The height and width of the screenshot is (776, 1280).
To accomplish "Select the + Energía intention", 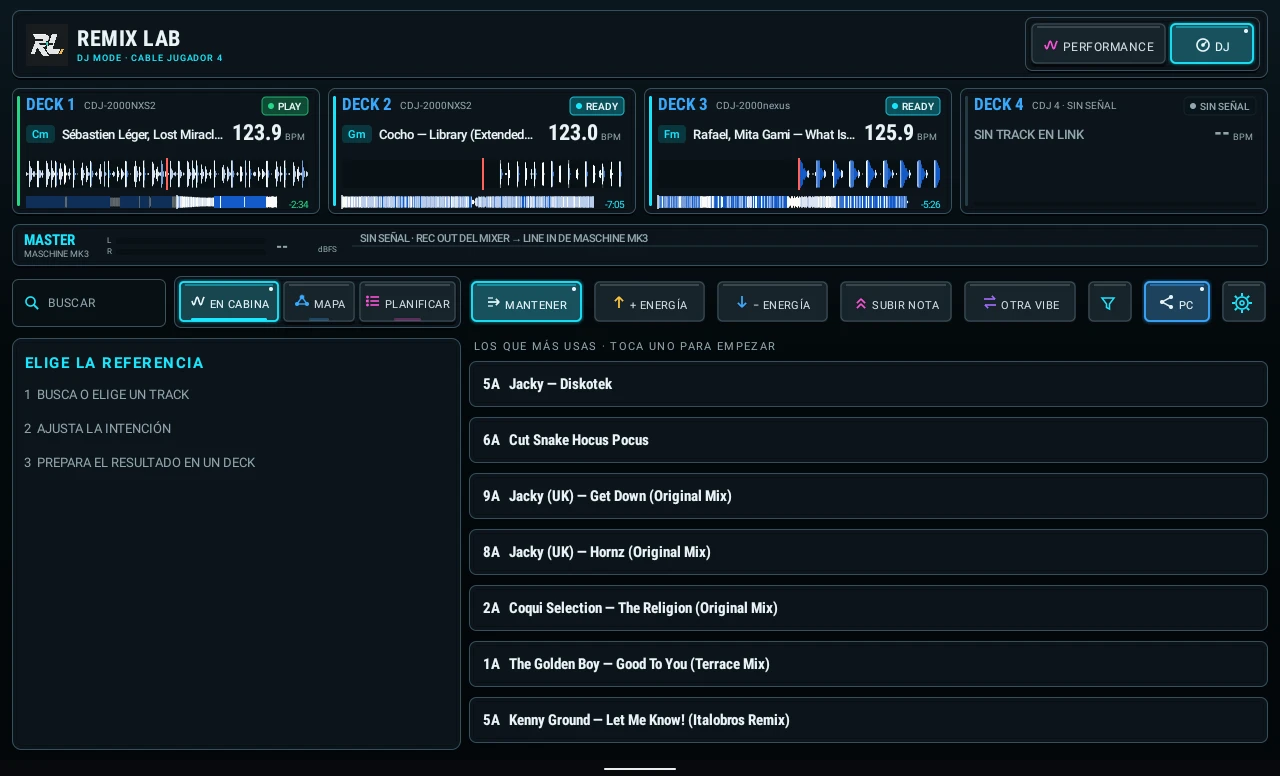I will (649, 302).
